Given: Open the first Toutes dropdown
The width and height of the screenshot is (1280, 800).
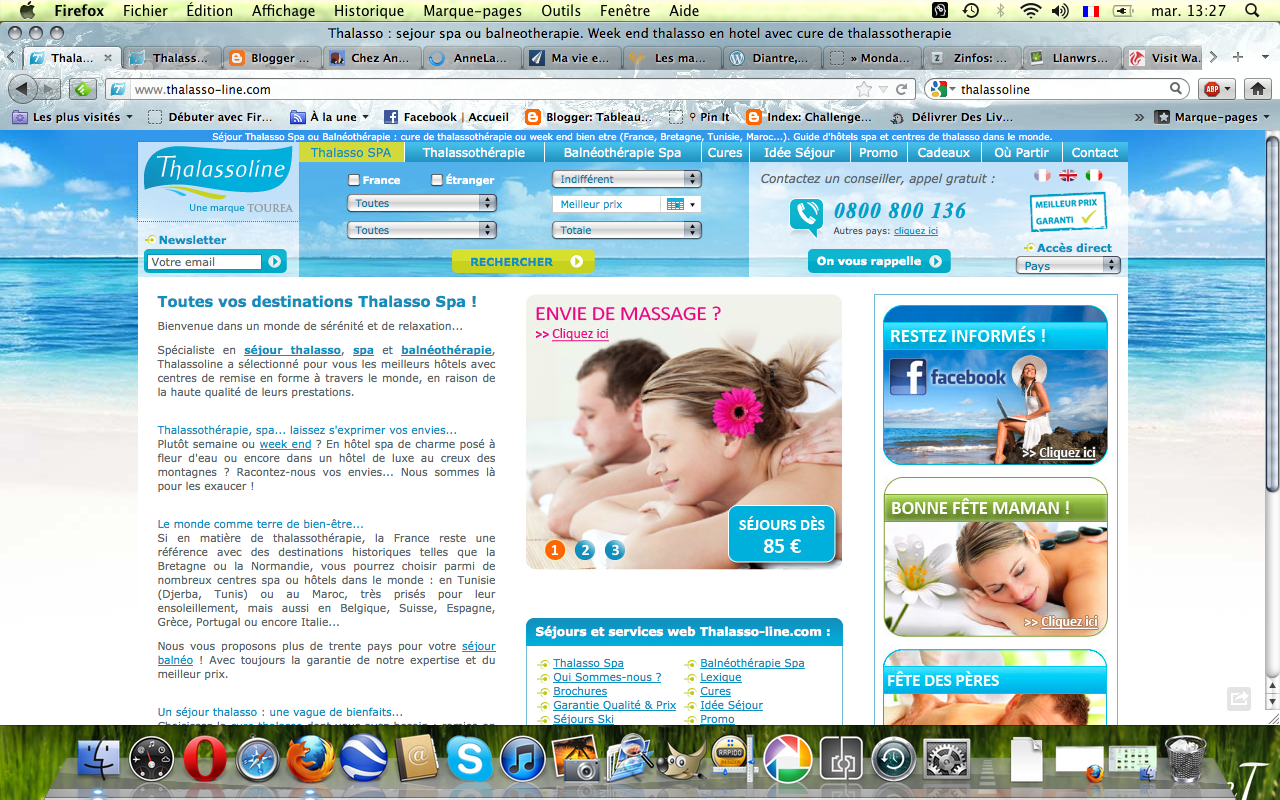Looking at the screenshot, I should [x=422, y=203].
